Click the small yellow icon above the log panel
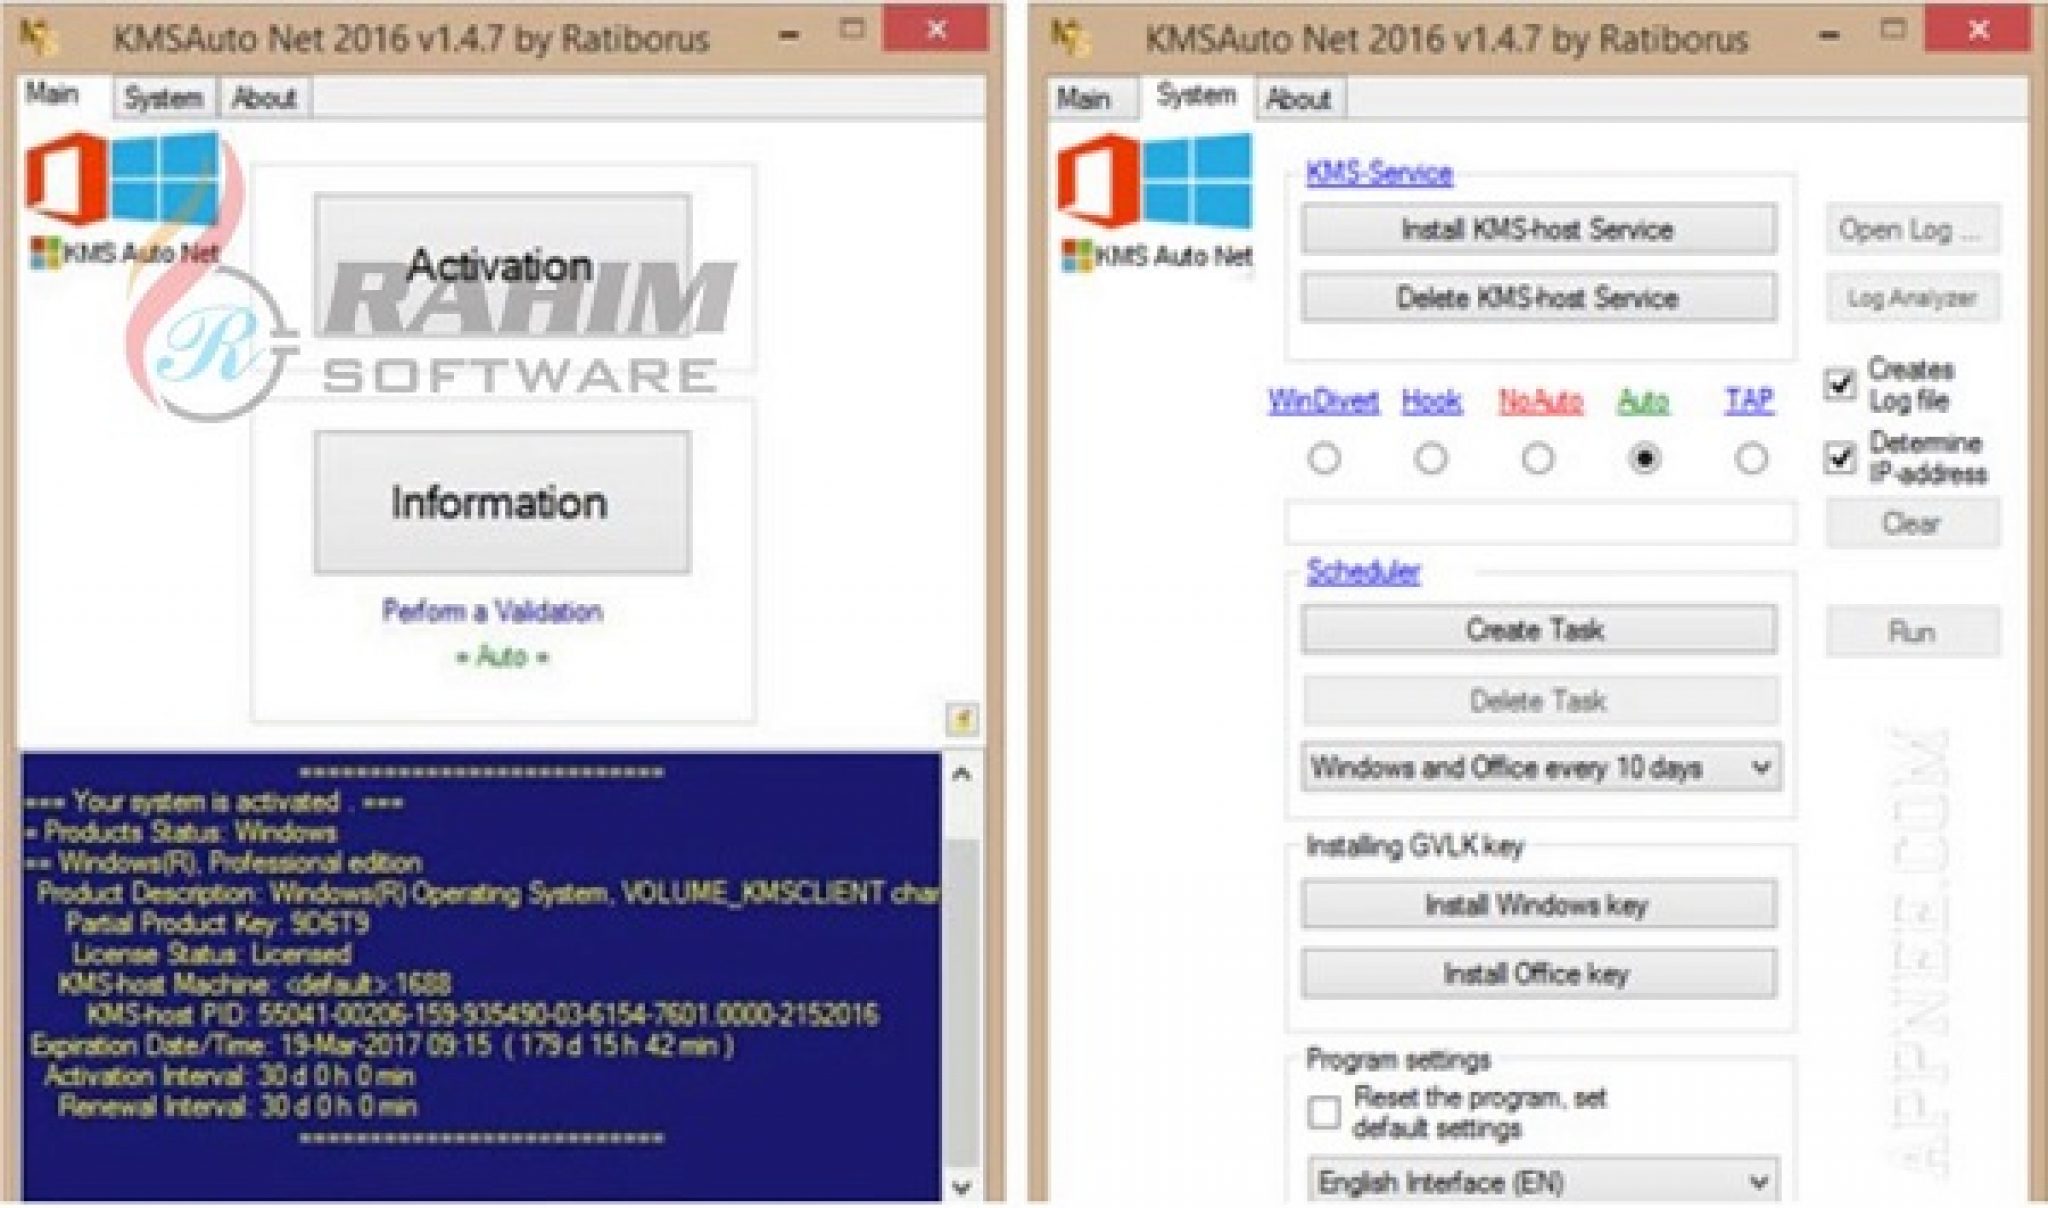The height and width of the screenshot is (1208, 2048). tap(961, 718)
